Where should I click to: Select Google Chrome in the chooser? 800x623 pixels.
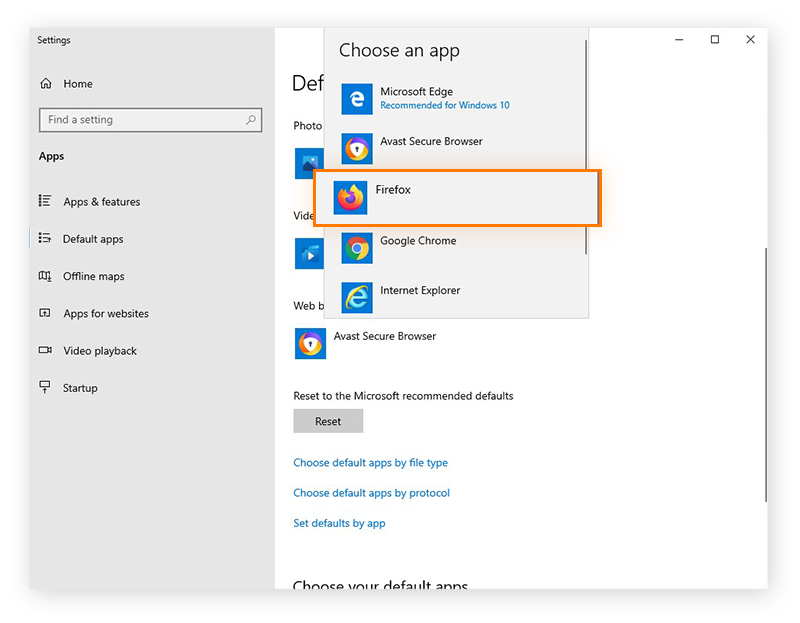[418, 241]
